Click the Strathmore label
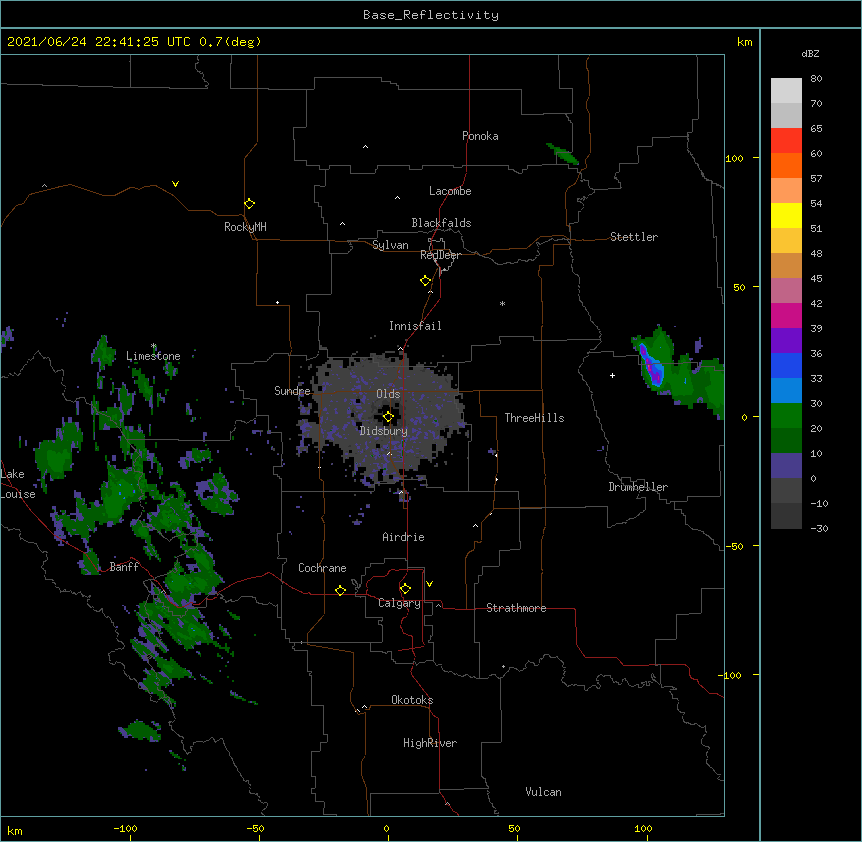The width and height of the screenshot is (862, 842). tap(516, 608)
